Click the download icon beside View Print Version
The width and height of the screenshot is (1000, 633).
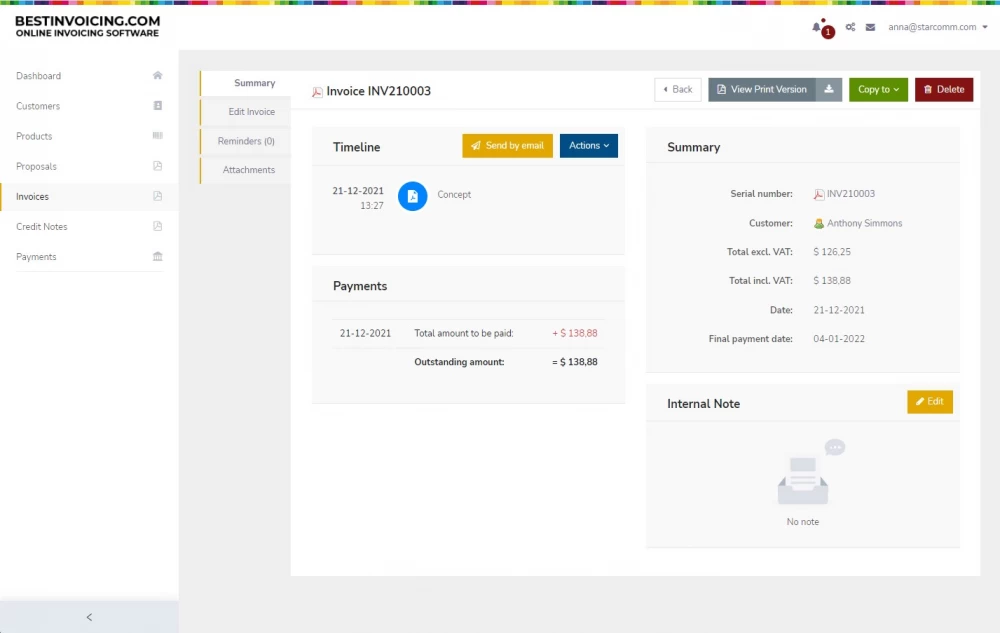[829, 90]
